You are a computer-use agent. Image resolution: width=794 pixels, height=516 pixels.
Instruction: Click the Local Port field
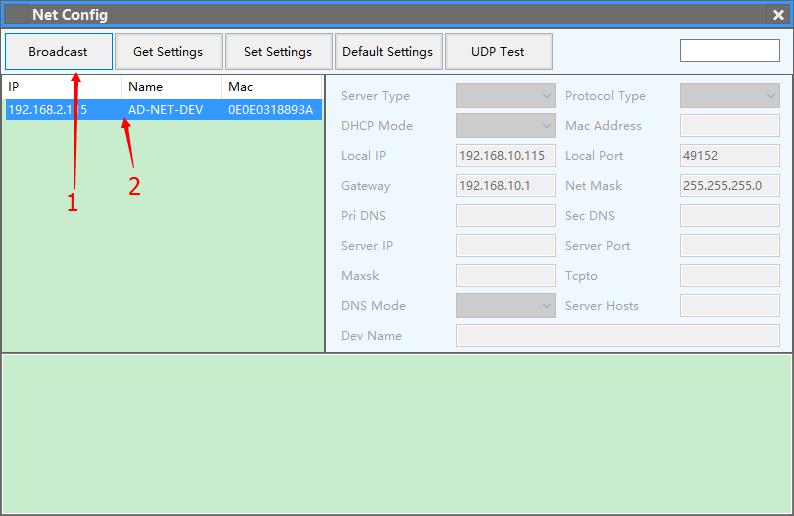729,156
